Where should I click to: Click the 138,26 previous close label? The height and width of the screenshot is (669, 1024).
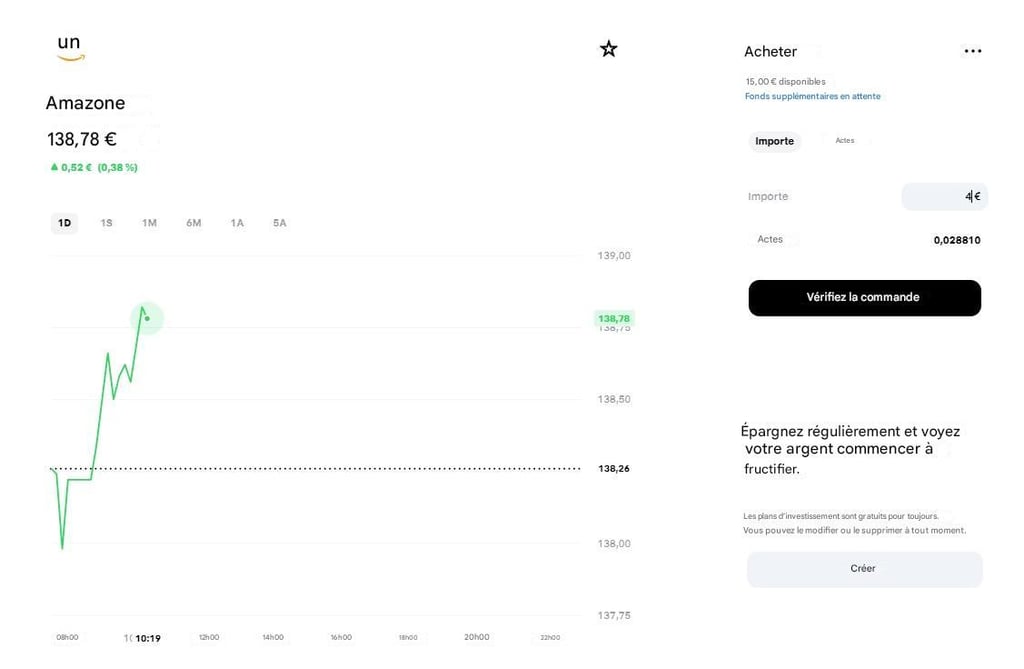pyautogui.click(x=612, y=467)
